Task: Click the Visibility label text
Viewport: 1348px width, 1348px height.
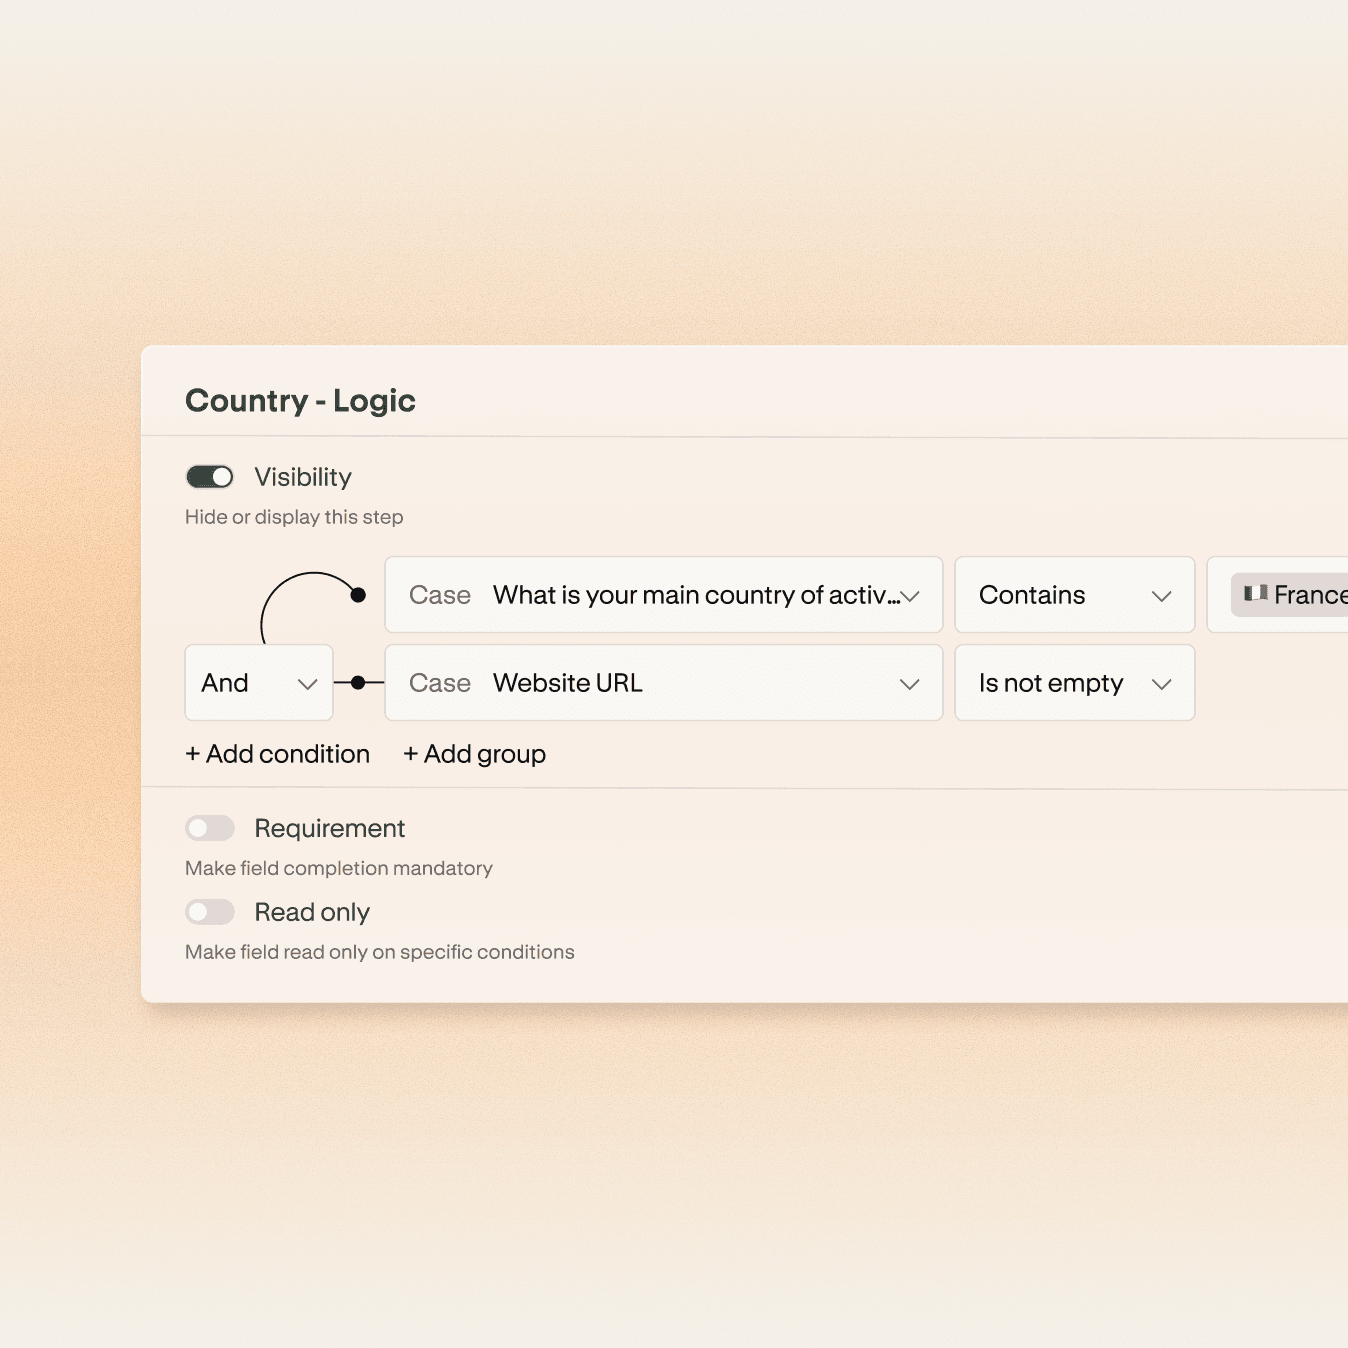Action: click(x=303, y=477)
